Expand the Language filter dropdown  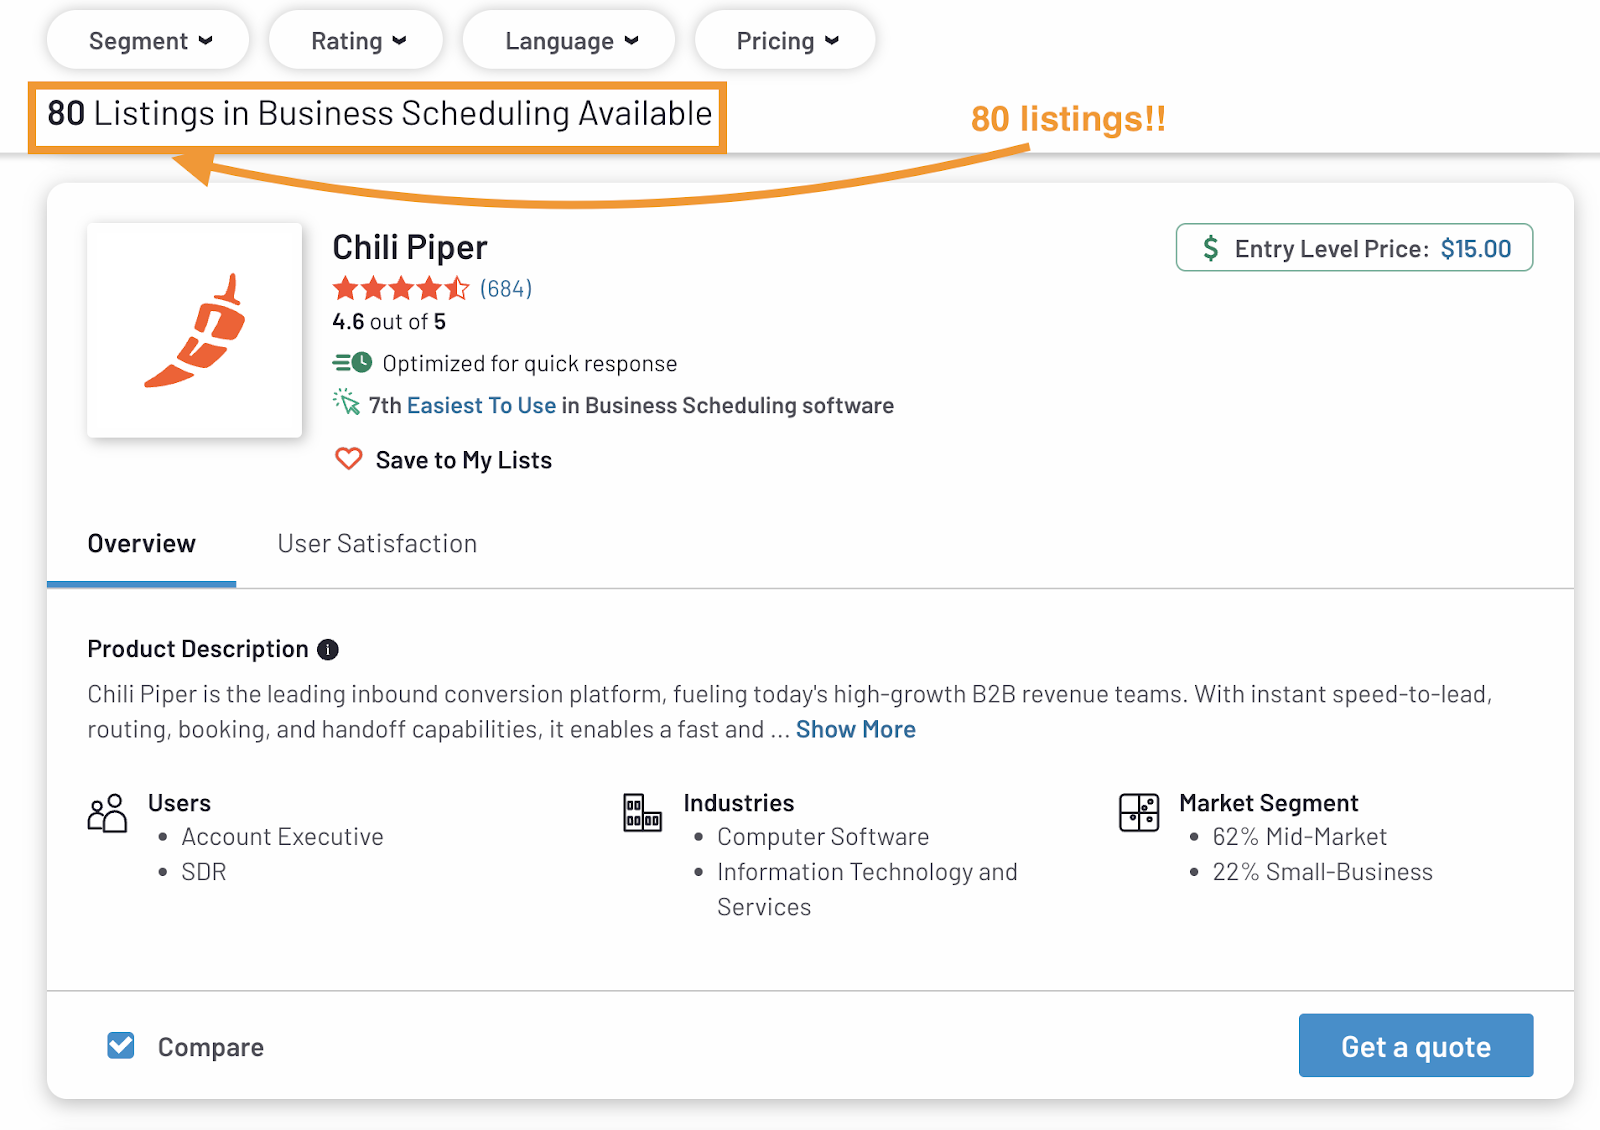(570, 41)
